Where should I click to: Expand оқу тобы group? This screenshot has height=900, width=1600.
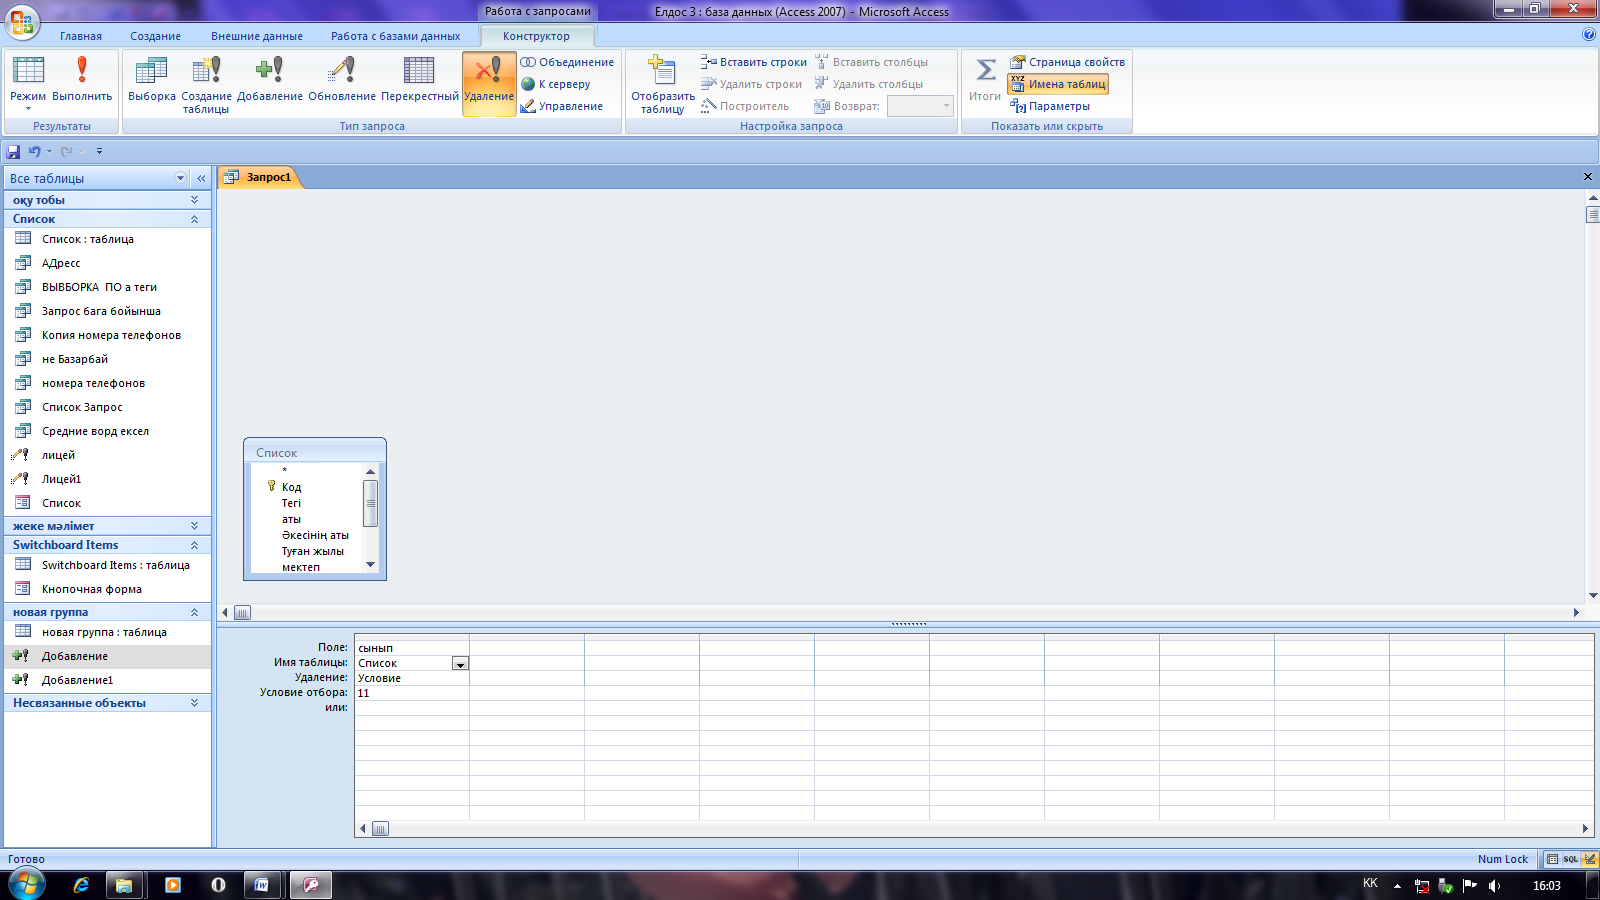point(108,200)
